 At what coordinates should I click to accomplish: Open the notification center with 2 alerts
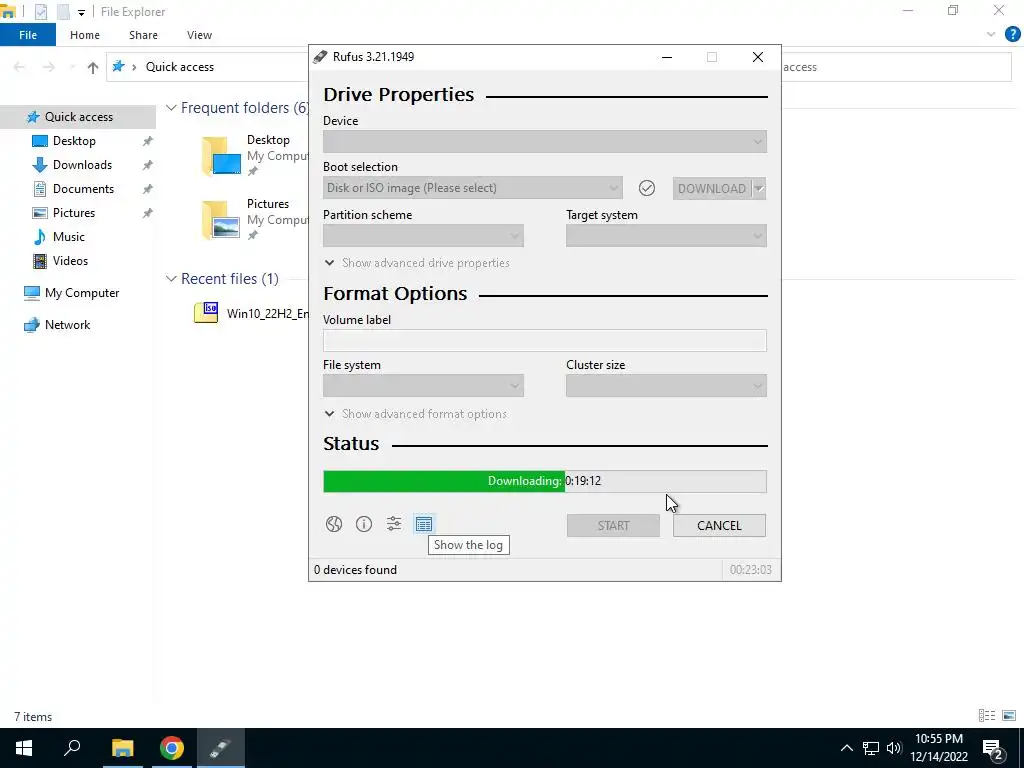pos(993,748)
